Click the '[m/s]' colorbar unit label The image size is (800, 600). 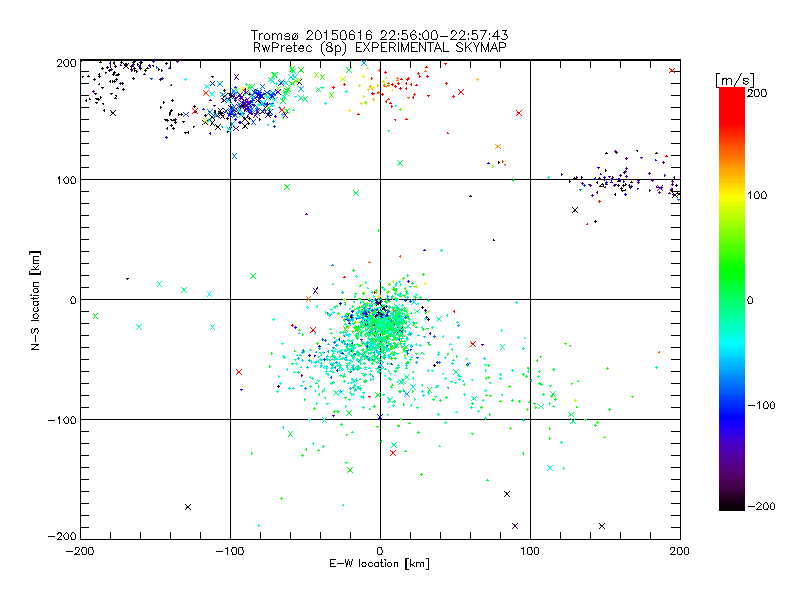tap(735, 80)
